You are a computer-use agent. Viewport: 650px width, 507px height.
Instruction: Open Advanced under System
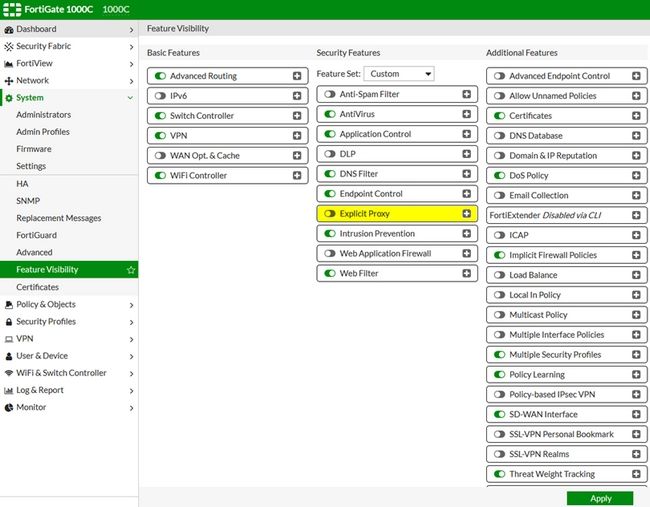(34, 252)
